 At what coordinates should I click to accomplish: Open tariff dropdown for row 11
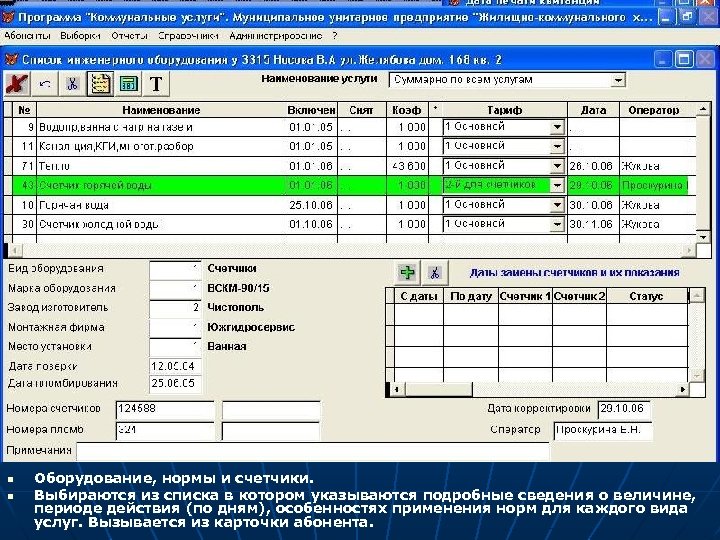tap(557, 146)
